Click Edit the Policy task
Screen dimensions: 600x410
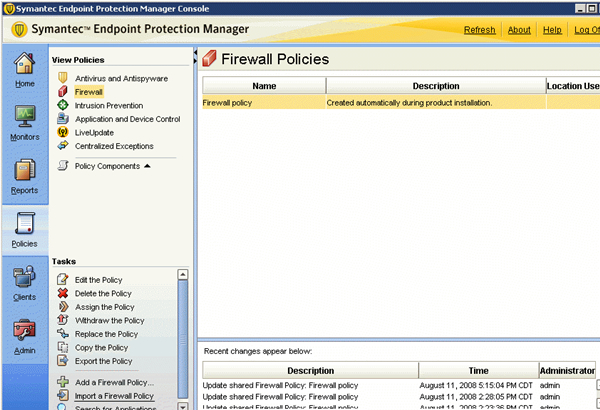point(99,279)
